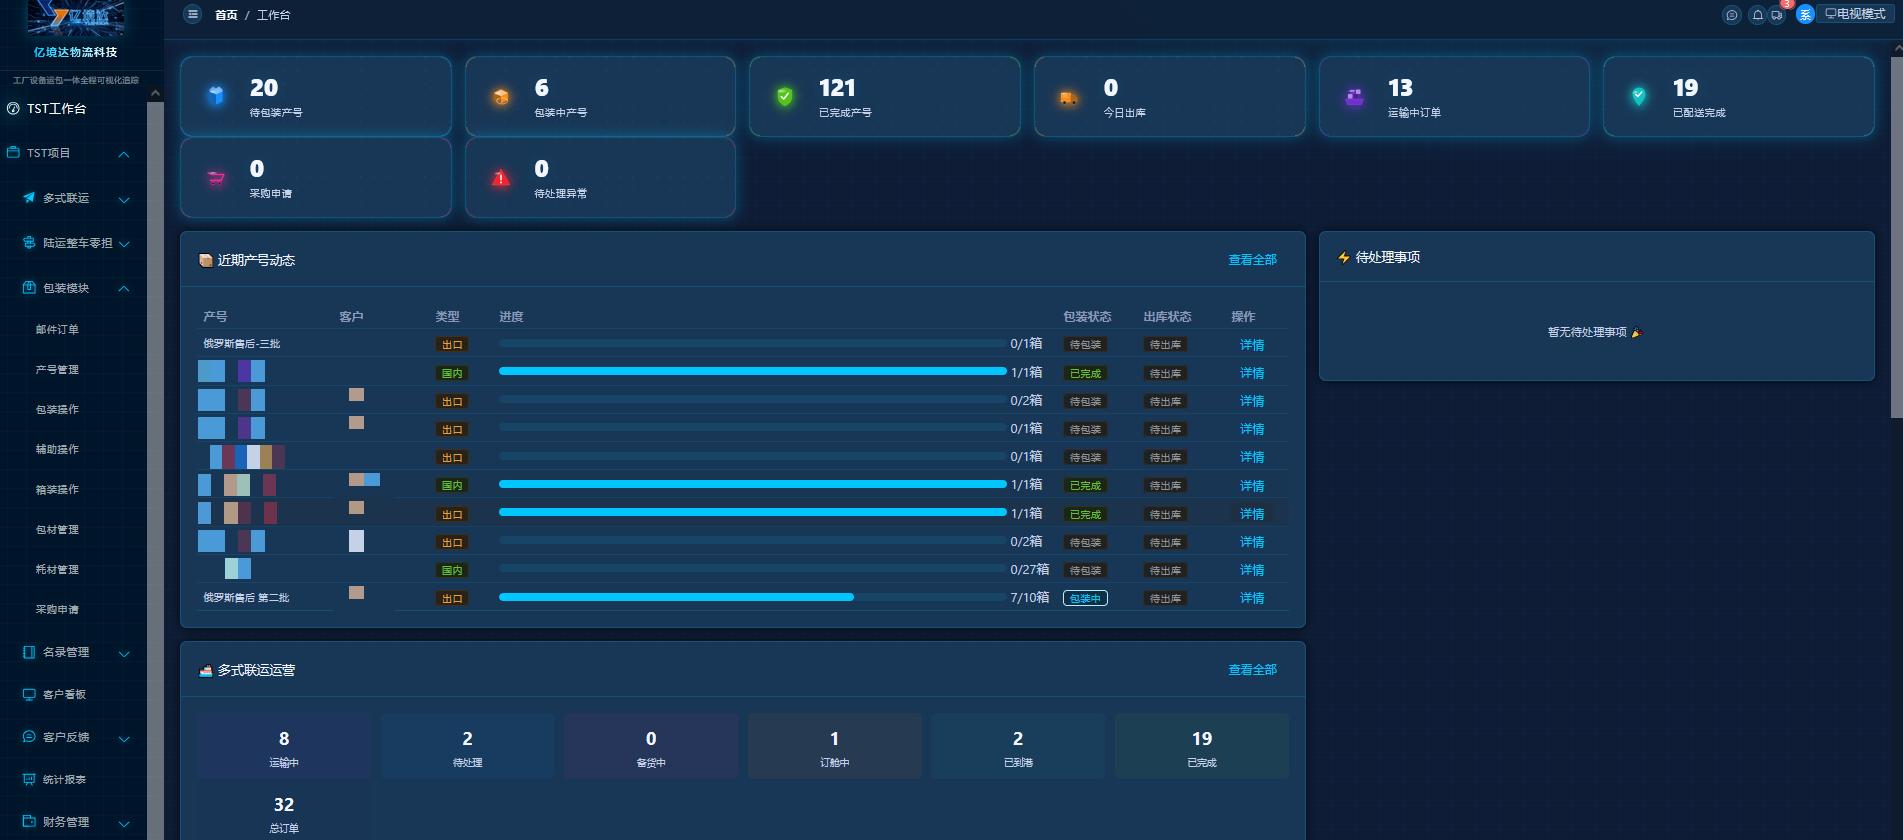
Task: Click the 7/10箱 progress bar
Action: 752,597
